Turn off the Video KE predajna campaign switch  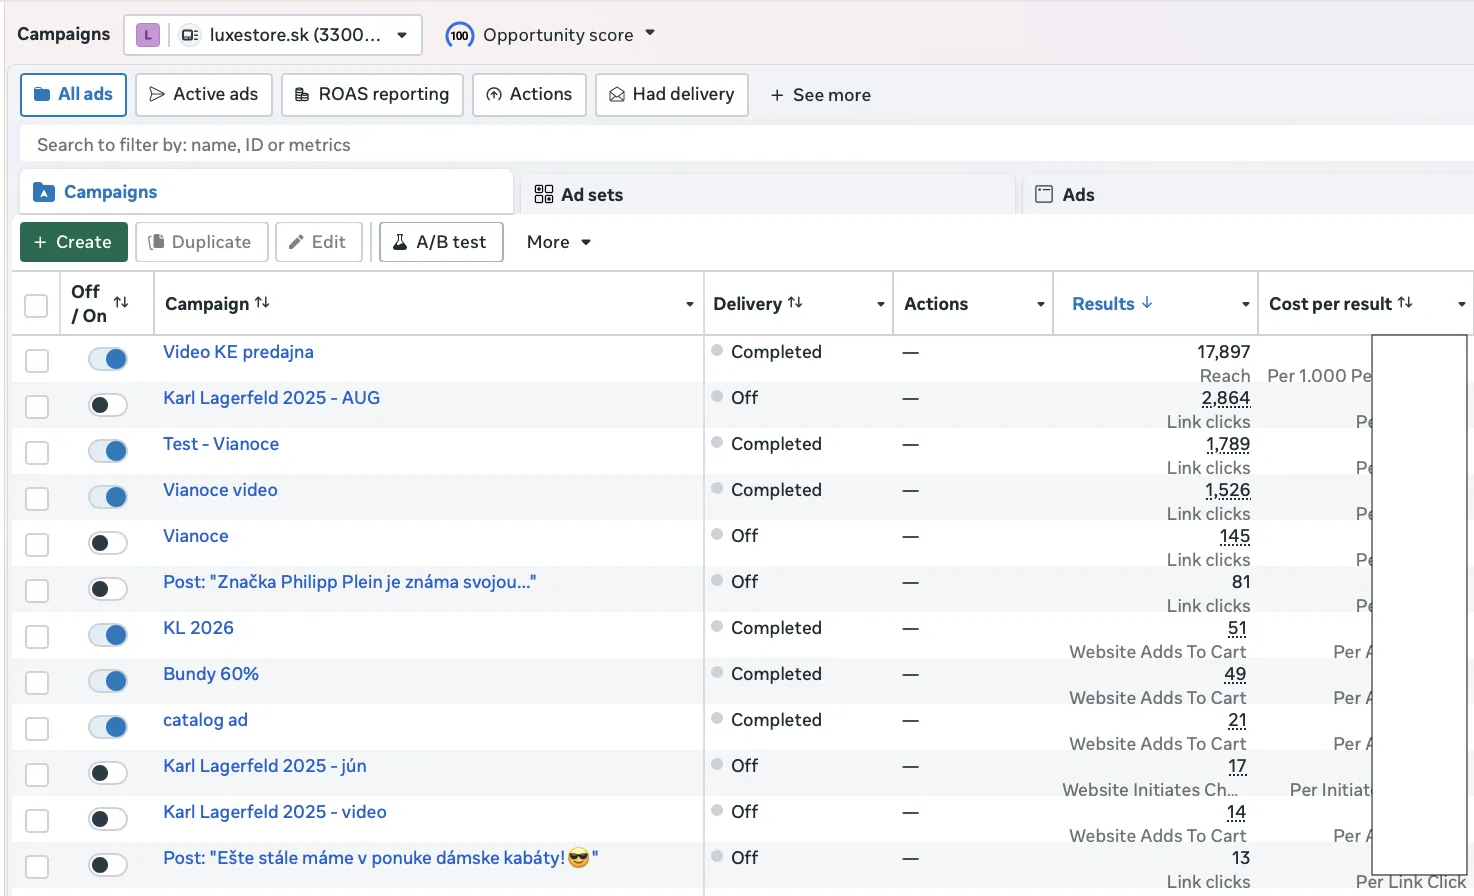[108, 359]
